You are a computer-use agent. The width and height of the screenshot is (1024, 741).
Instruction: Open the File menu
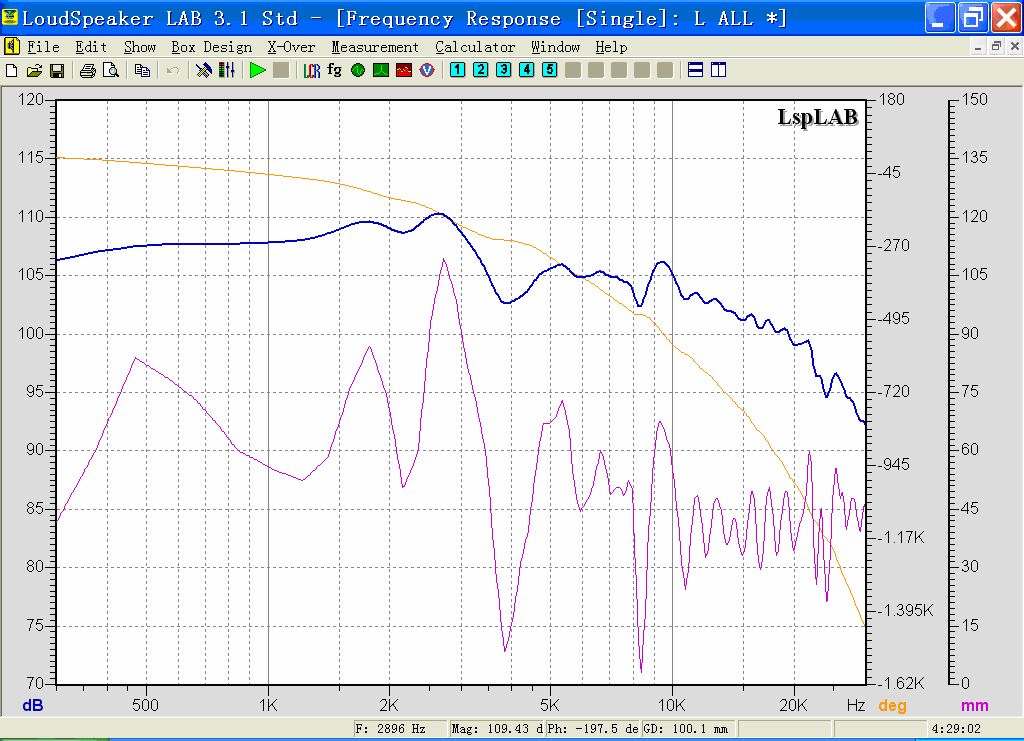tap(43, 47)
